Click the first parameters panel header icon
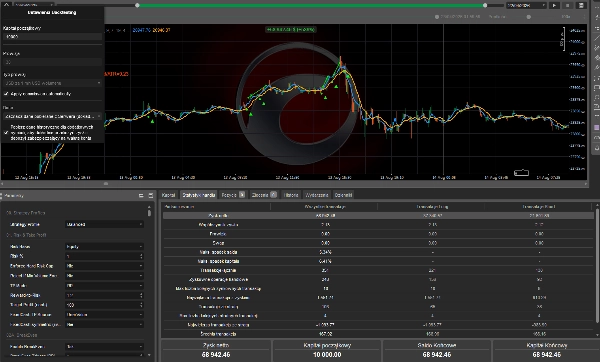The image size is (600, 362). pyautogui.click(x=141, y=196)
